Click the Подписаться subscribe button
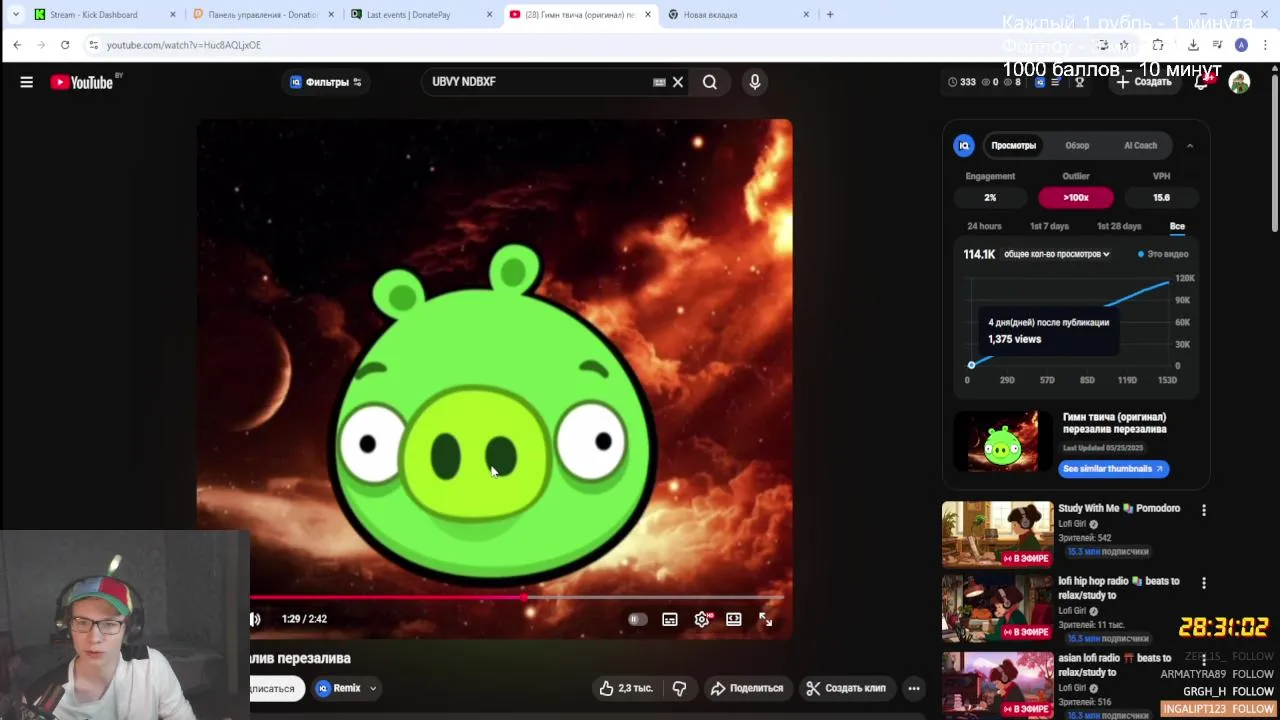 pos(275,688)
